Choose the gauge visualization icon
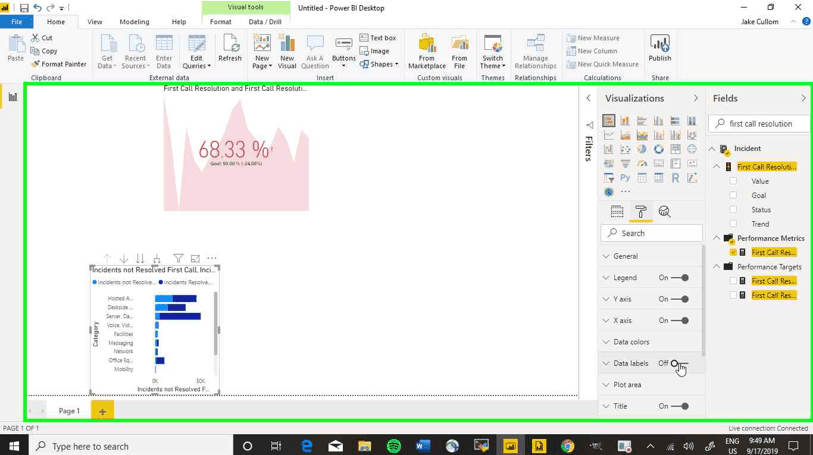Image resolution: width=813 pixels, height=455 pixels. point(642,164)
